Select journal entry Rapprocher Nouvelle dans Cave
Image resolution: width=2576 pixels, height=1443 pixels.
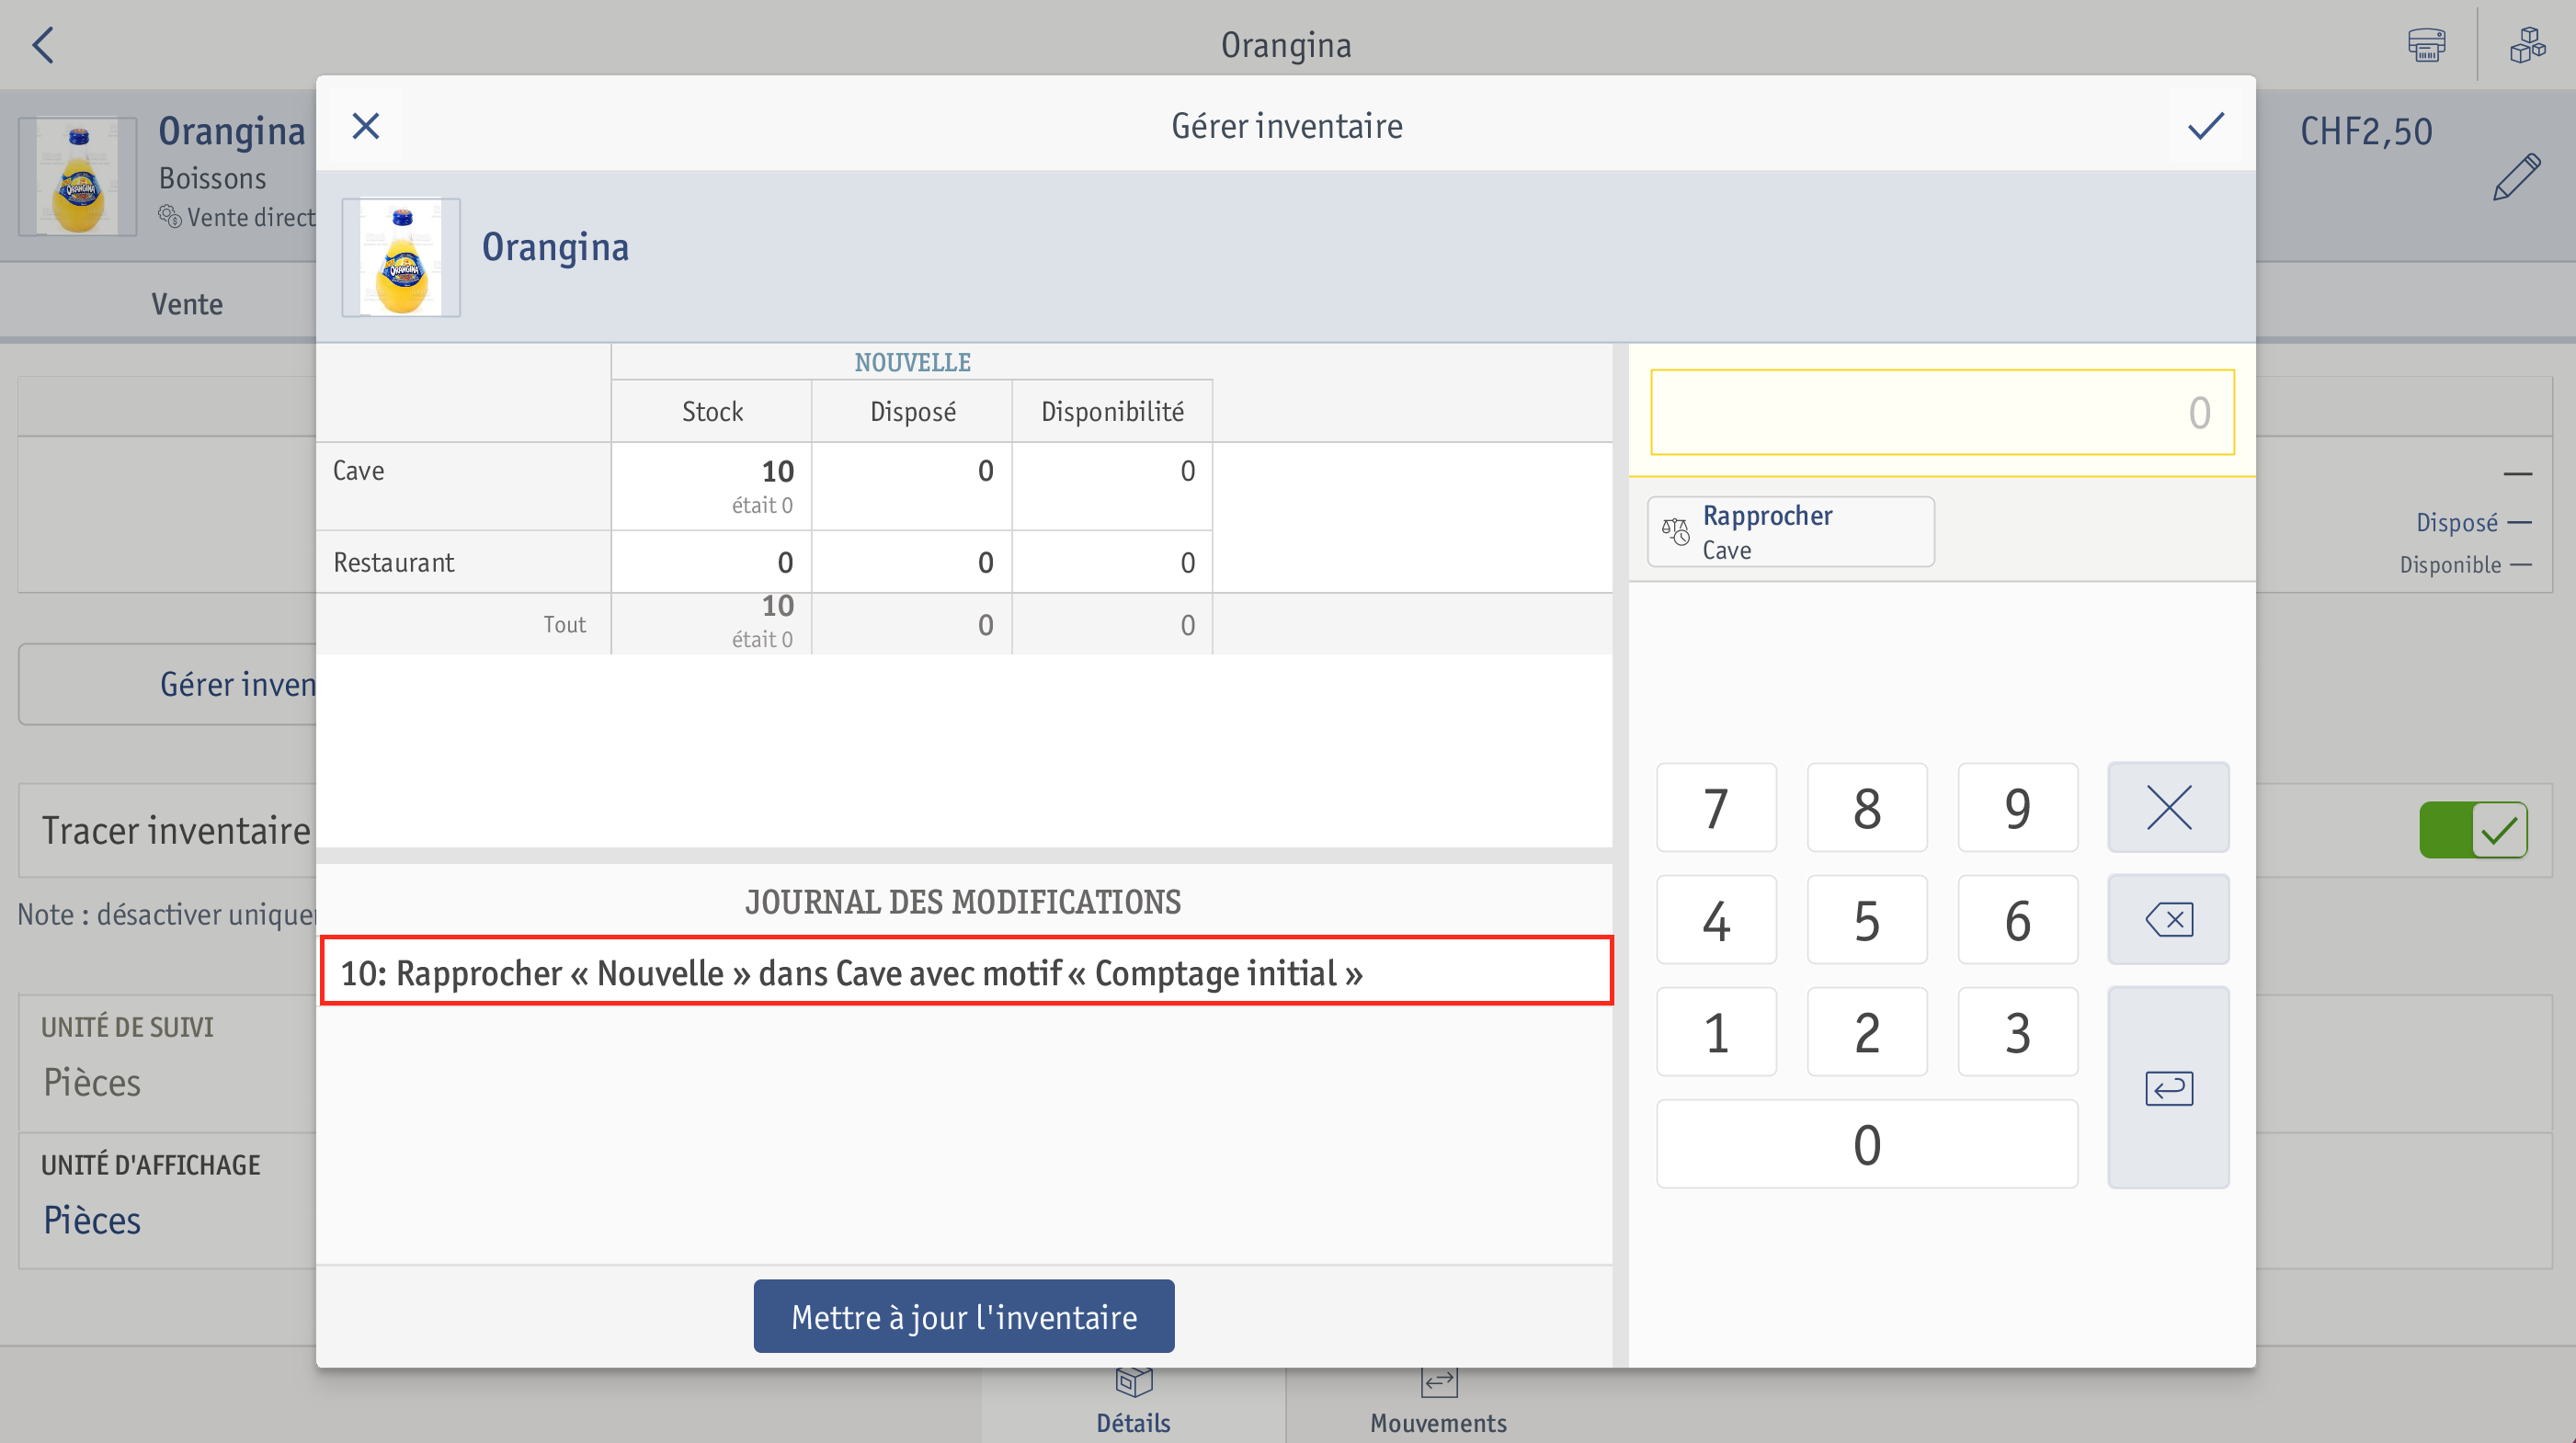(x=966, y=971)
